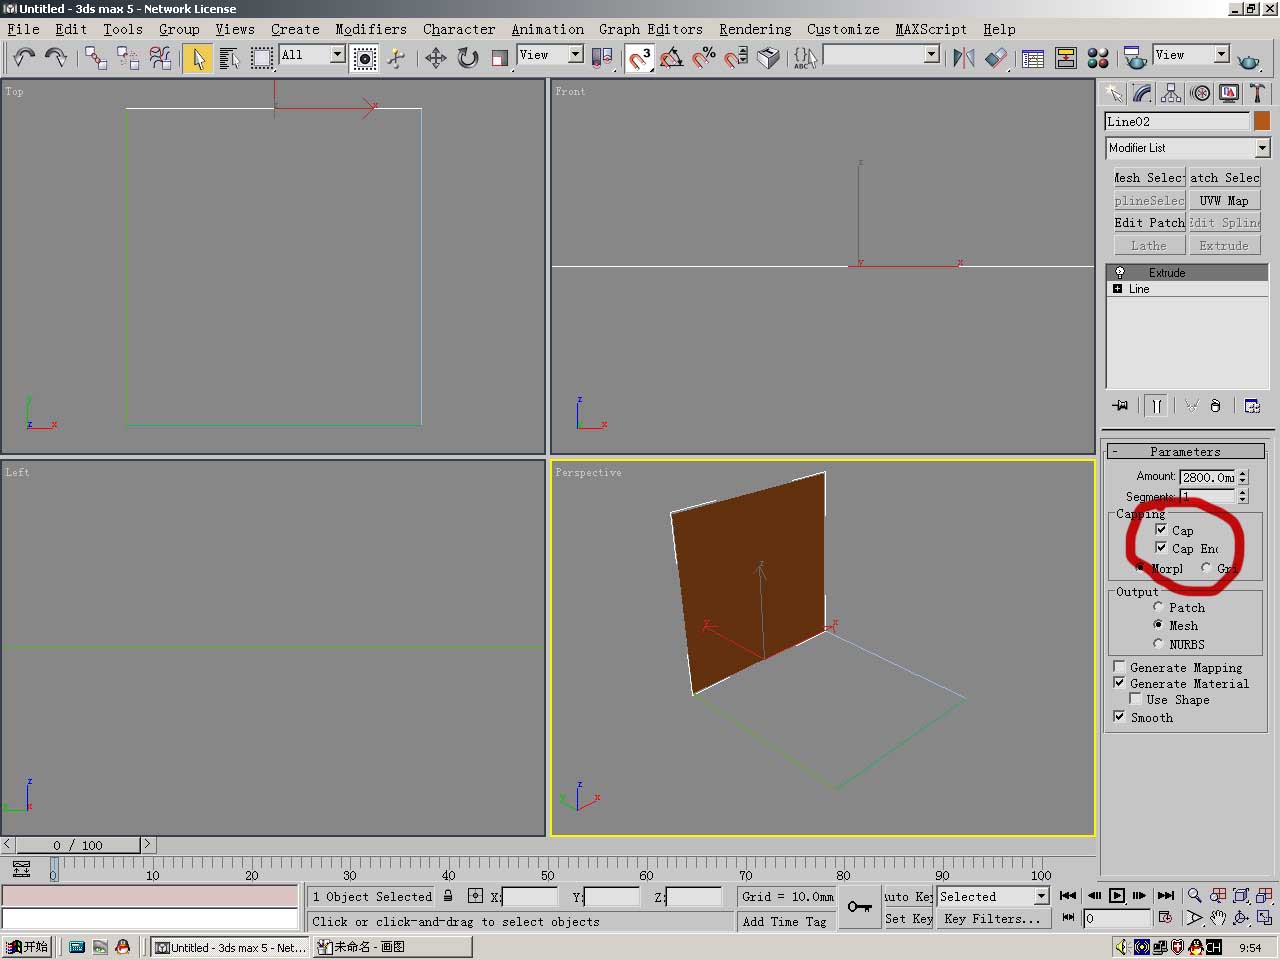The width and height of the screenshot is (1280, 960).
Task: Open the selection filter All dropdown
Action: (337, 55)
